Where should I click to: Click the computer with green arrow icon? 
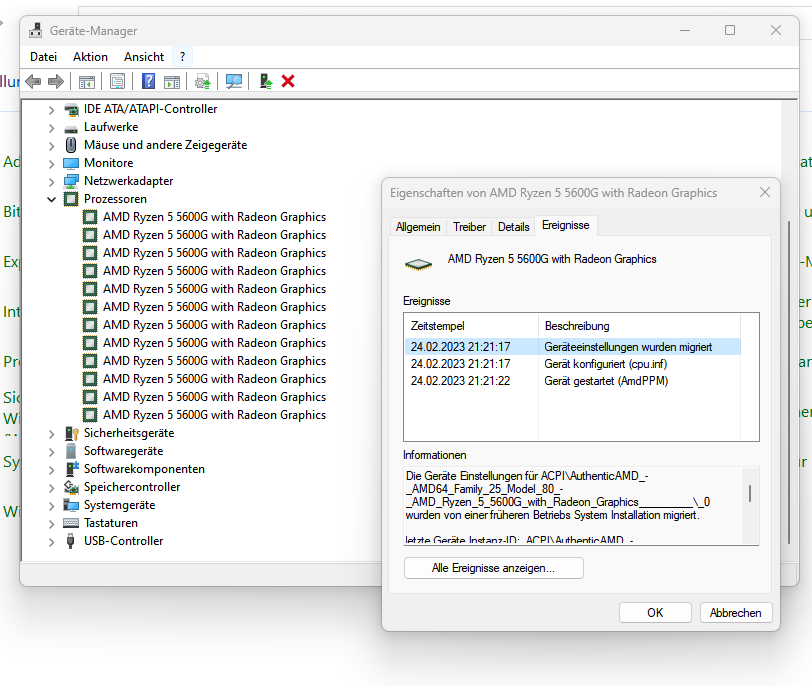(x=266, y=81)
